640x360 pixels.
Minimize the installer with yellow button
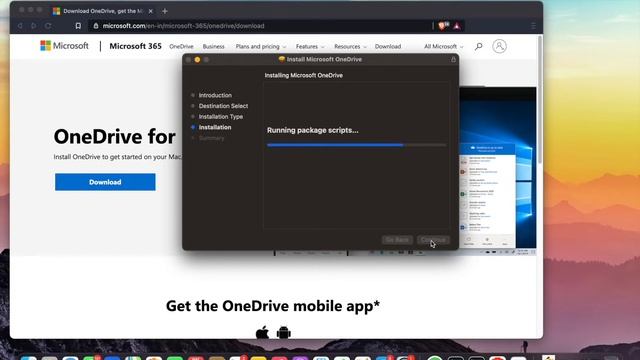point(197,60)
